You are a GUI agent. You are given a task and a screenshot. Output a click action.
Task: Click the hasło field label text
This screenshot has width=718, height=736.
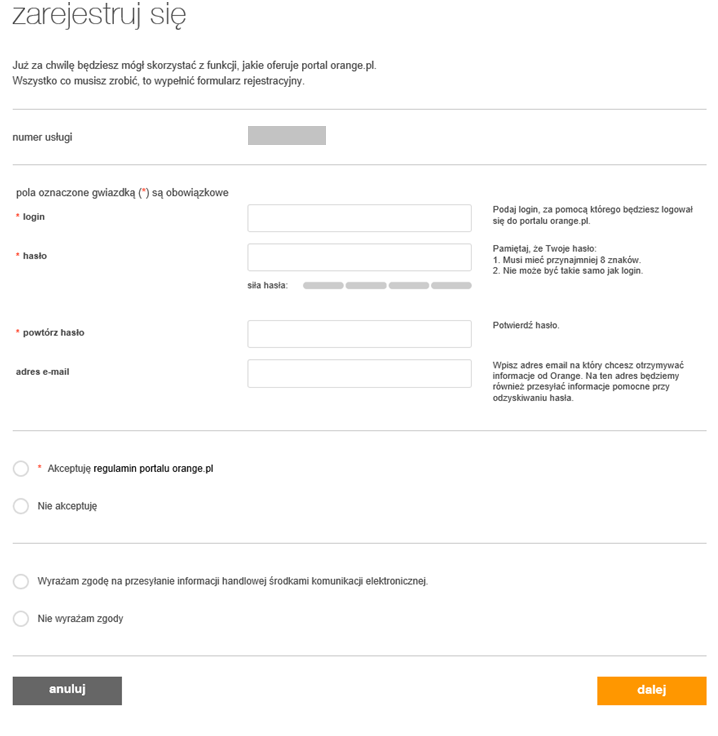coord(35,256)
